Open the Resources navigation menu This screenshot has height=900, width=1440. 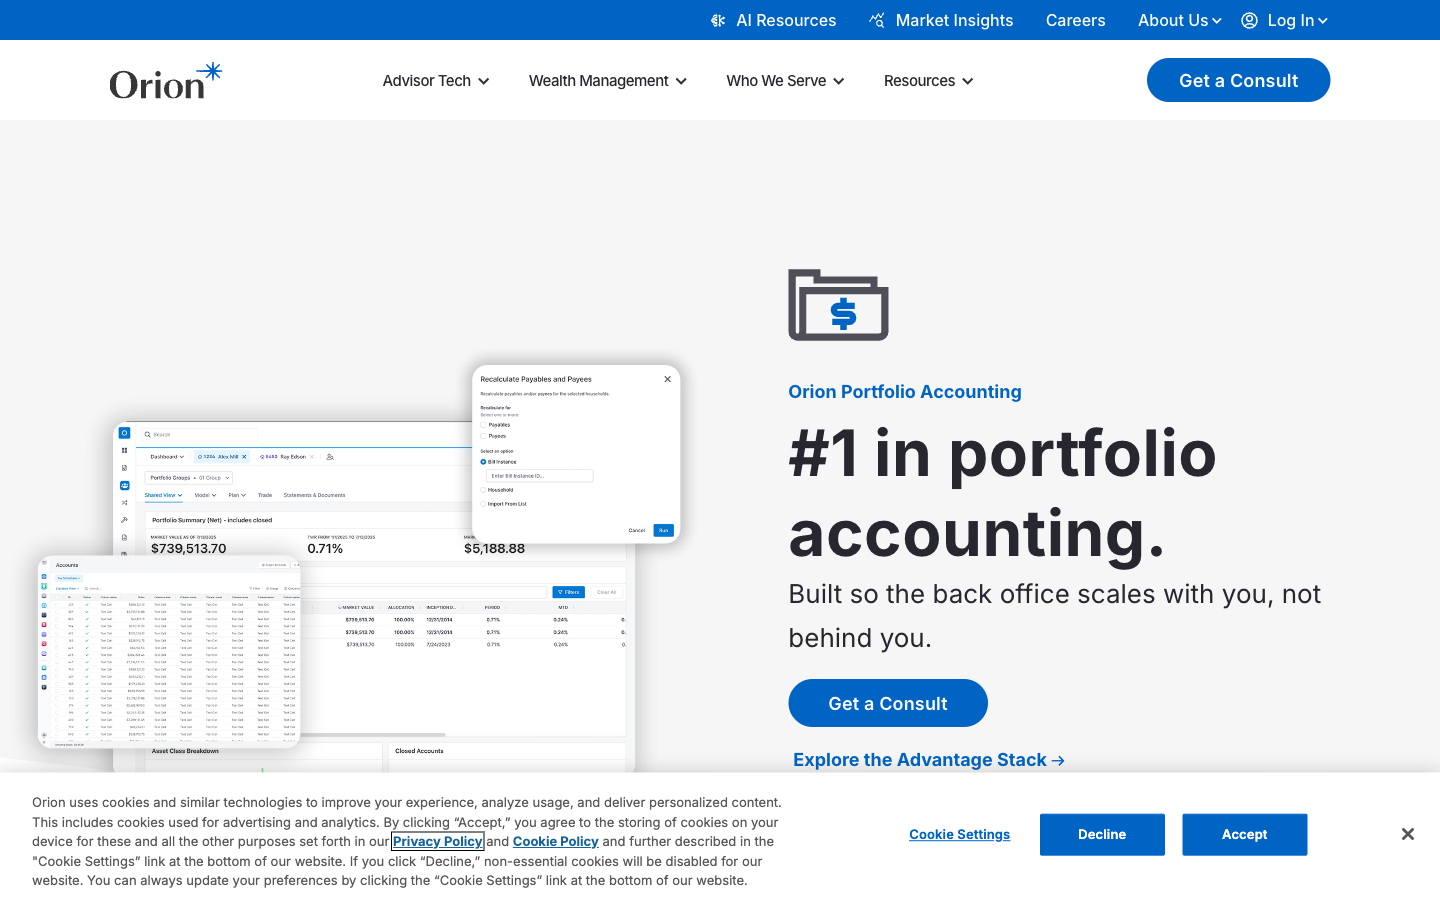(928, 81)
